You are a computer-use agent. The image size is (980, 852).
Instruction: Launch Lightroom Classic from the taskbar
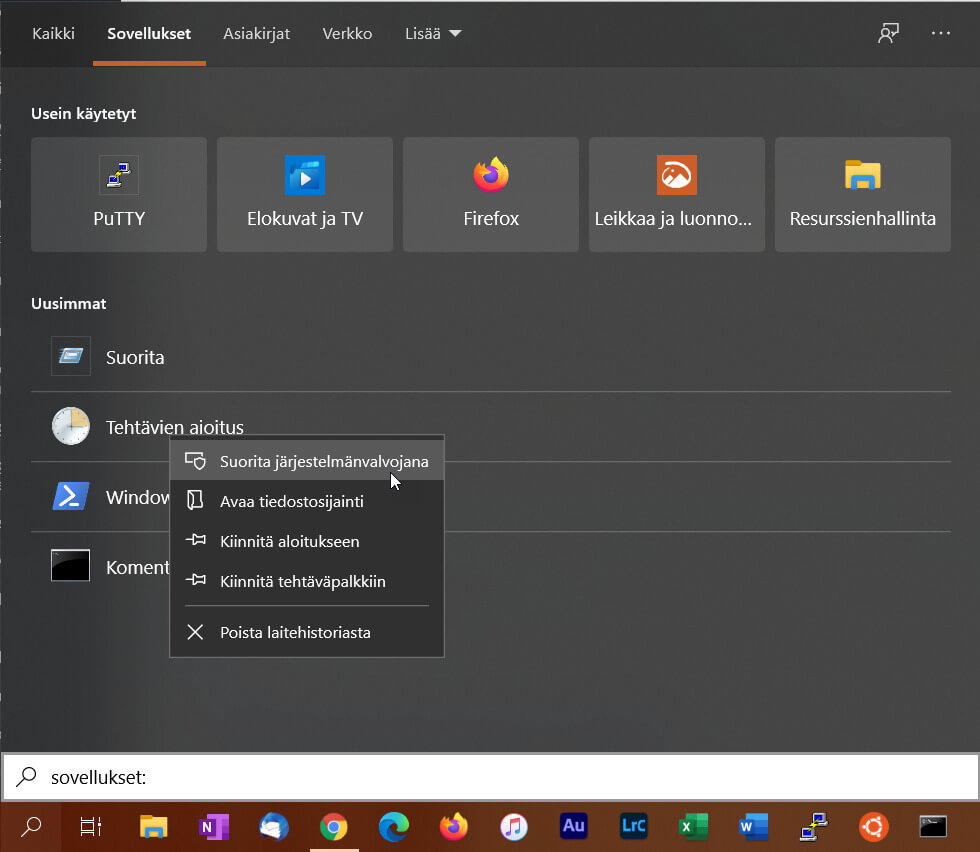[x=633, y=826]
